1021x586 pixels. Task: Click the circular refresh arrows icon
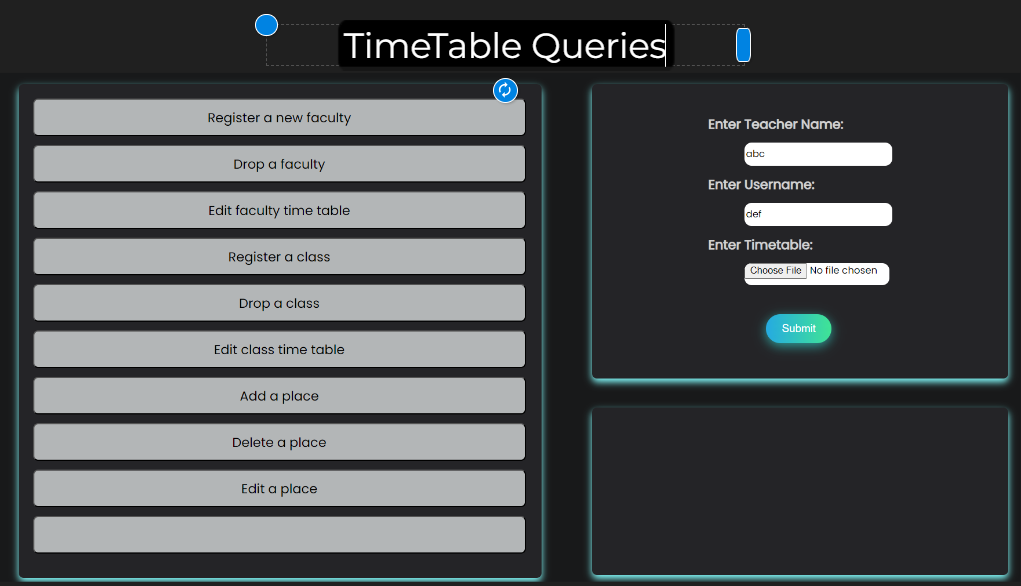point(505,91)
